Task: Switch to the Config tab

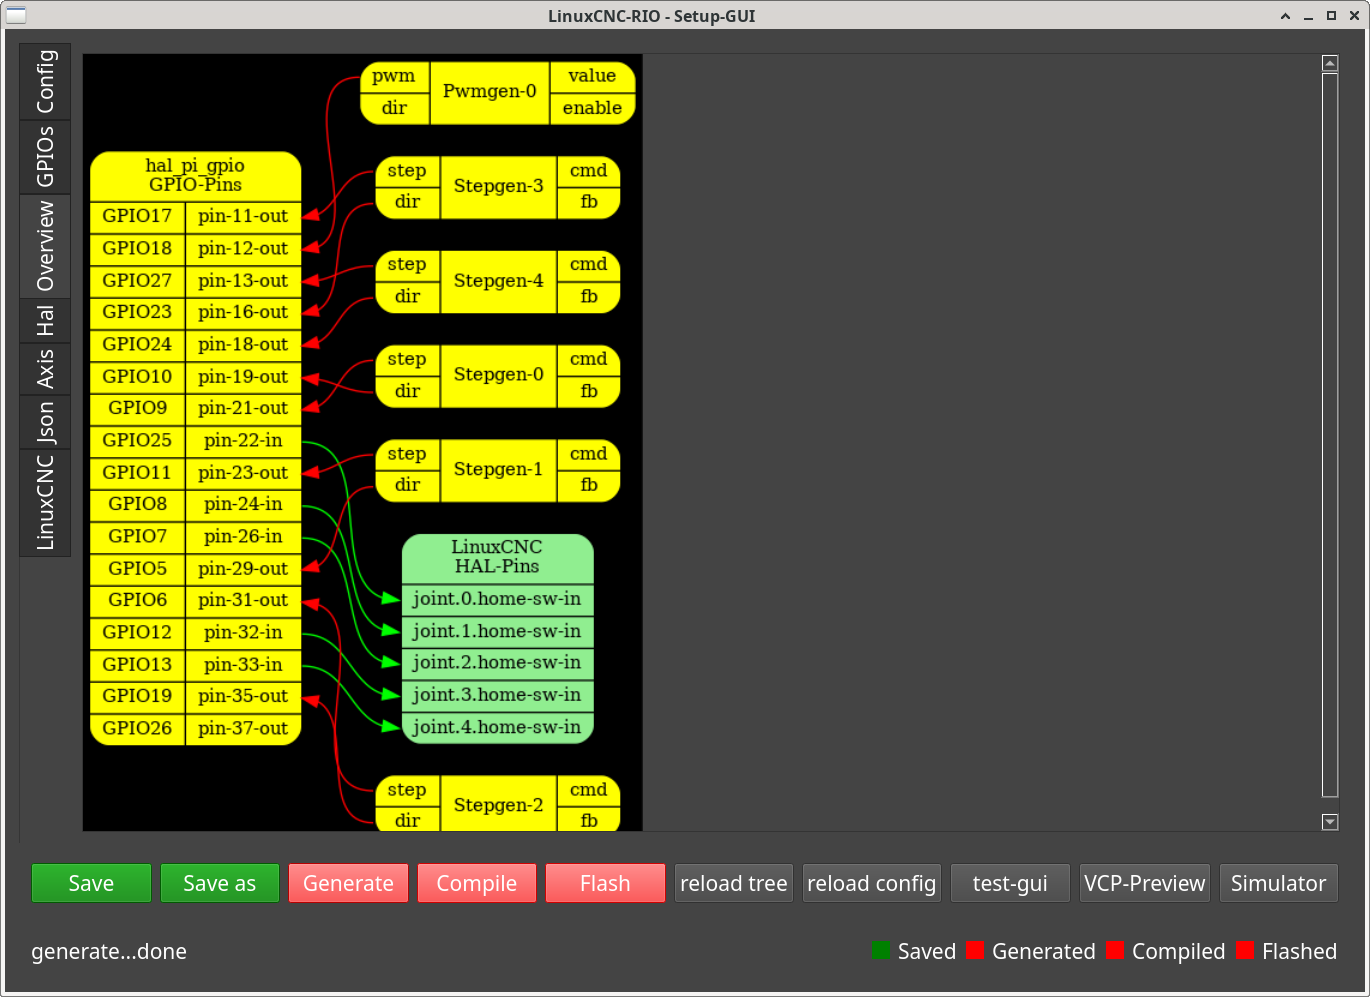Action: pyautogui.click(x=45, y=82)
